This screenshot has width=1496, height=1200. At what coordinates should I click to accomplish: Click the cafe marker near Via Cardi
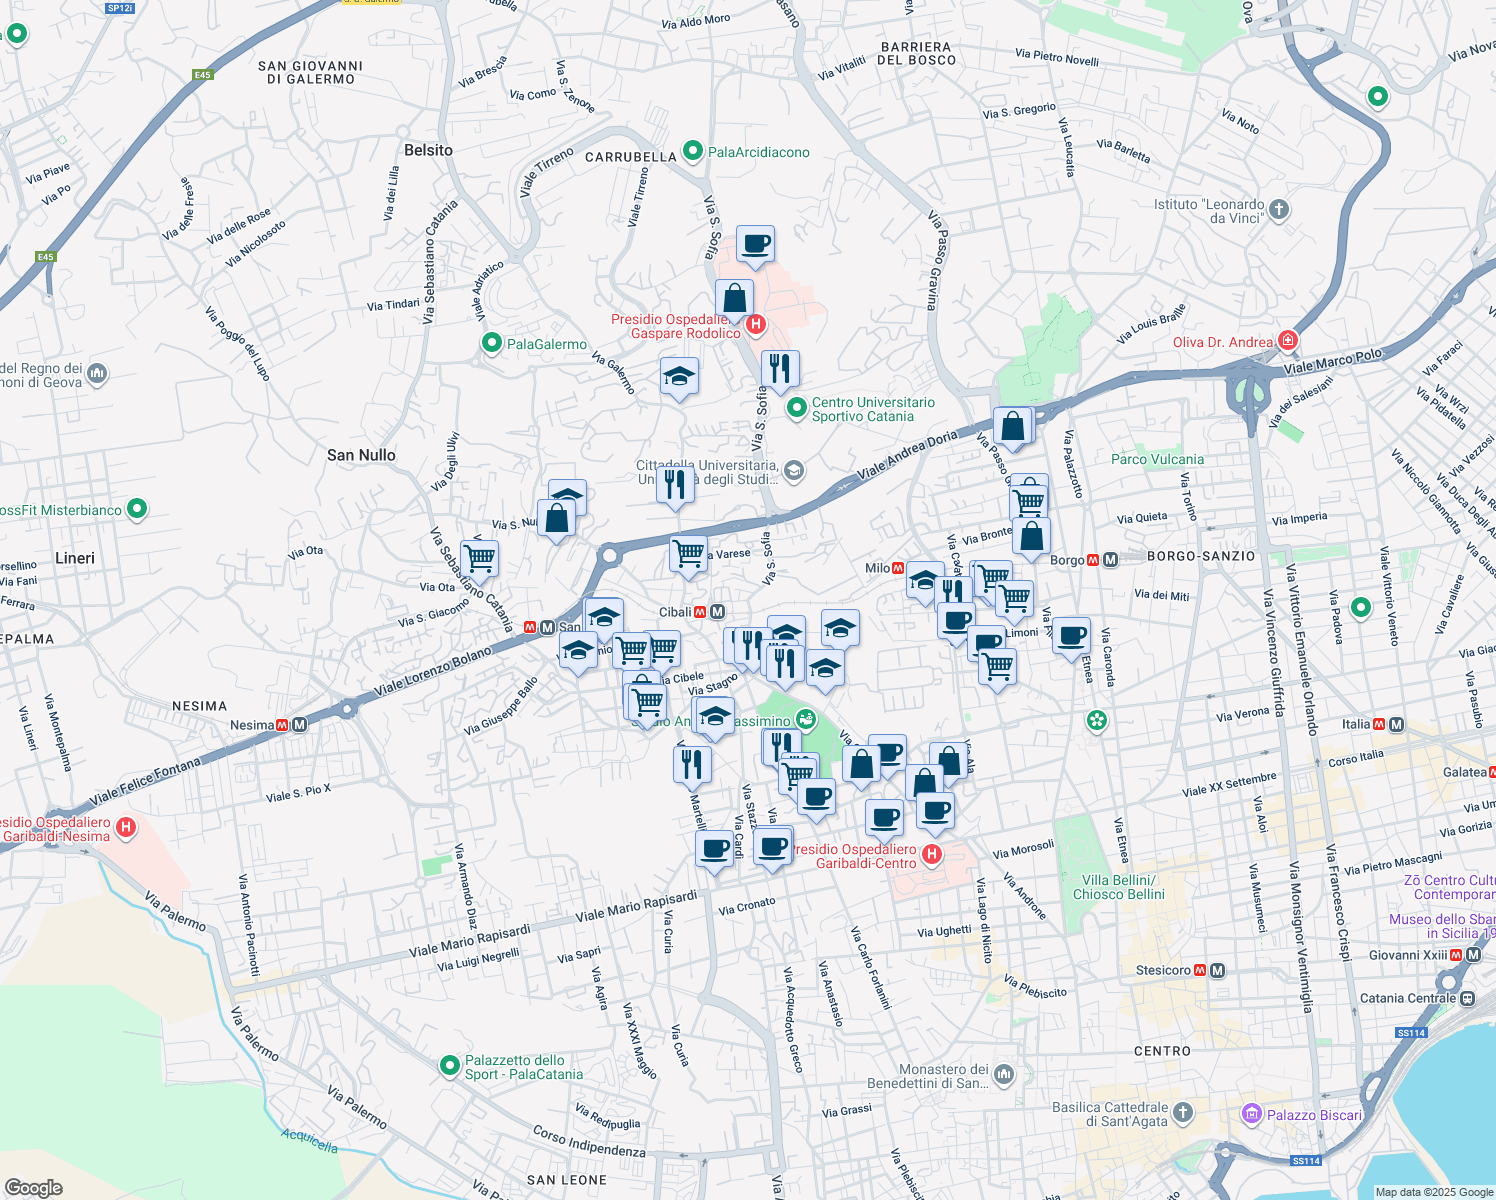[714, 850]
